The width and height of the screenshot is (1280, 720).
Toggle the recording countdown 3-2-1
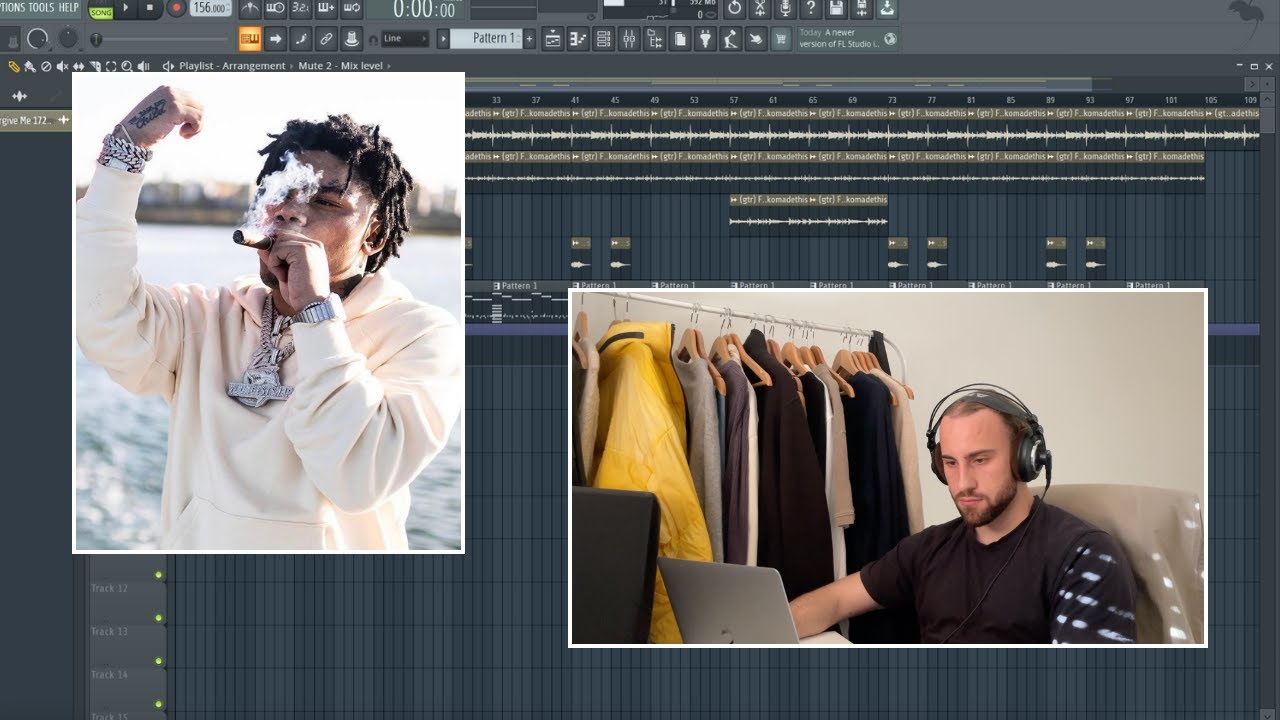tap(300, 10)
